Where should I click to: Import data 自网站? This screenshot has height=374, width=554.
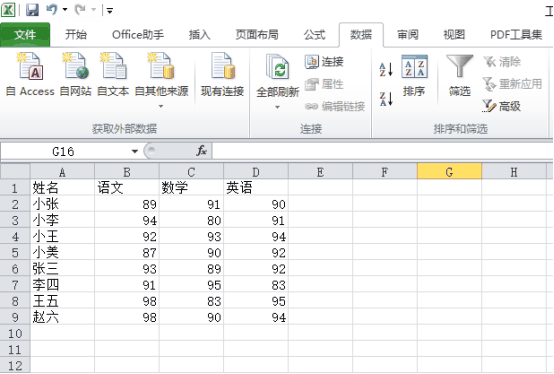(x=75, y=75)
